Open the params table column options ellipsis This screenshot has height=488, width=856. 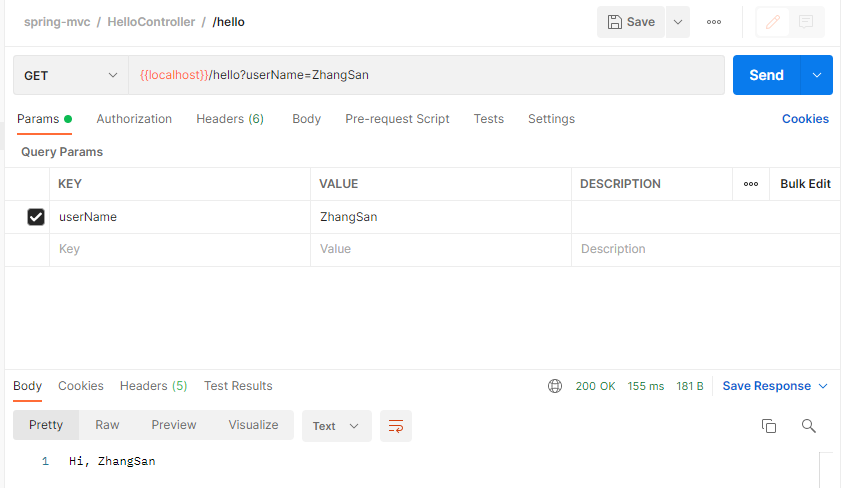coord(751,184)
